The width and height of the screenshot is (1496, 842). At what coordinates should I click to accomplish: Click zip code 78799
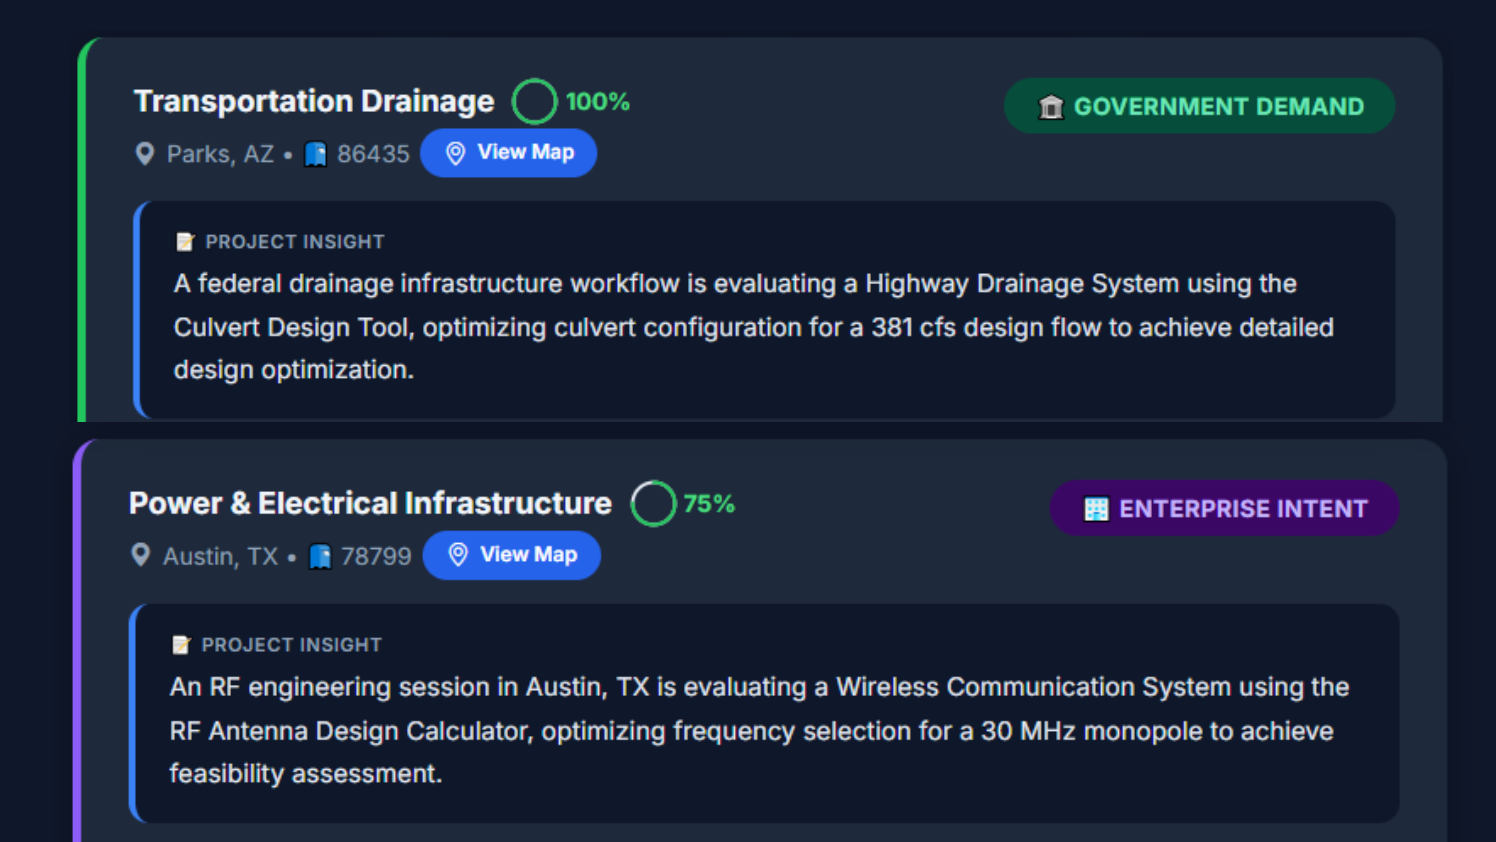[x=376, y=556]
